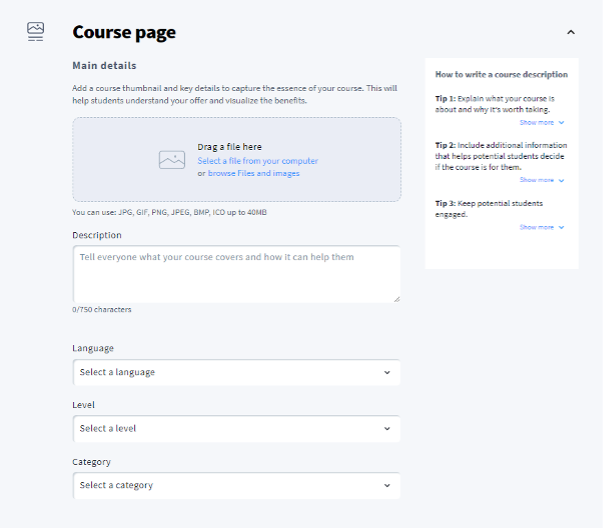
Task: Click the Language dropdown arrow icon
Action: pyautogui.click(x=387, y=372)
